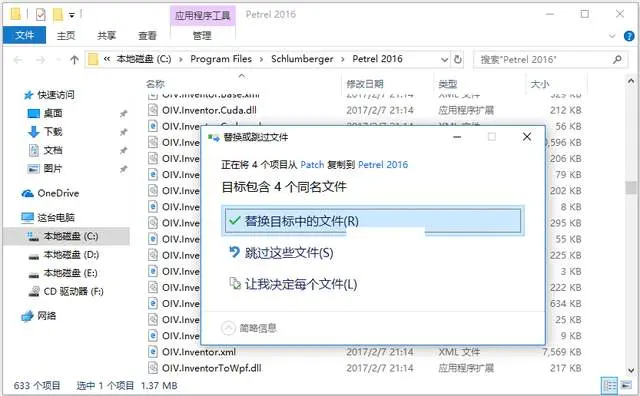The image size is (640, 396).
Task: Sort by the 大小 column header
Action: coord(540,84)
